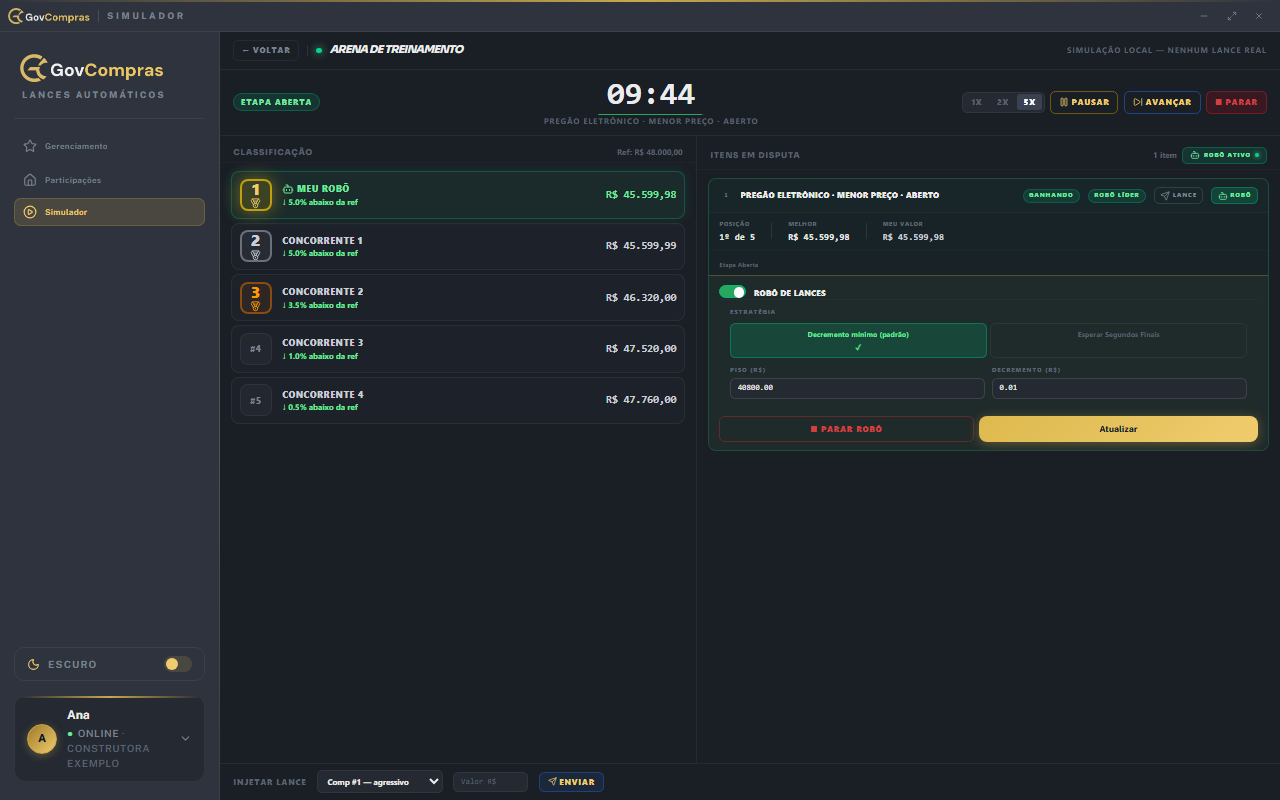This screenshot has width=1280, height=800.
Task: Select the Meu Robô ranking row
Action: tap(458, 195)
